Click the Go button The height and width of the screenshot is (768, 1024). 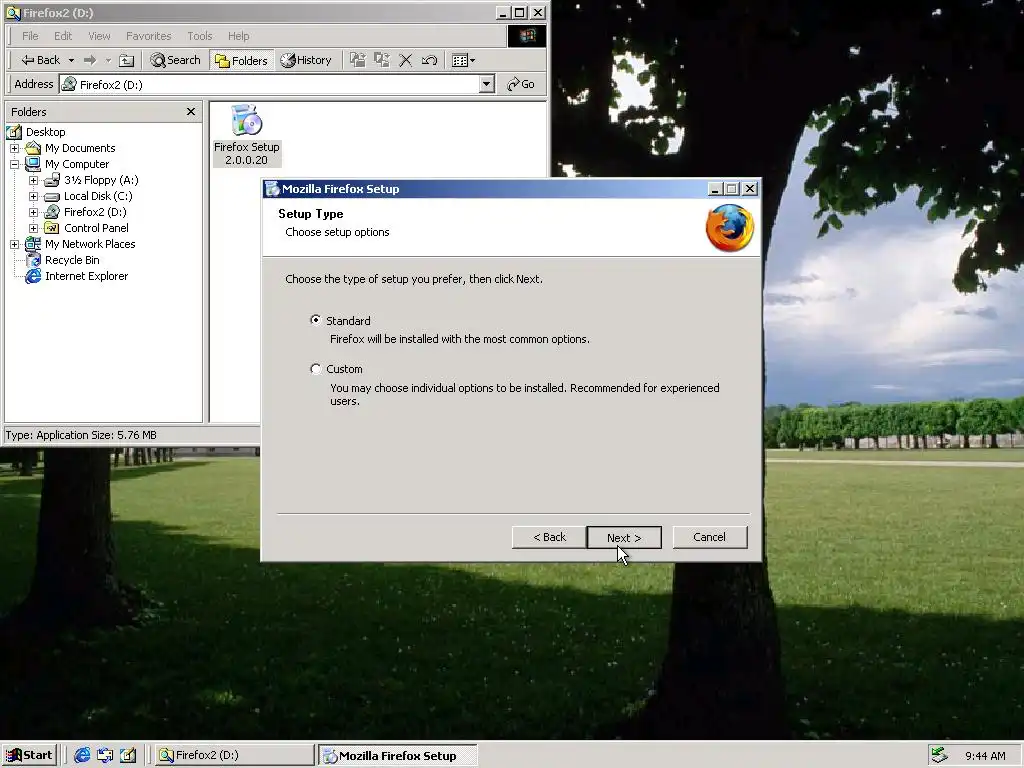[x=521, y=84]
